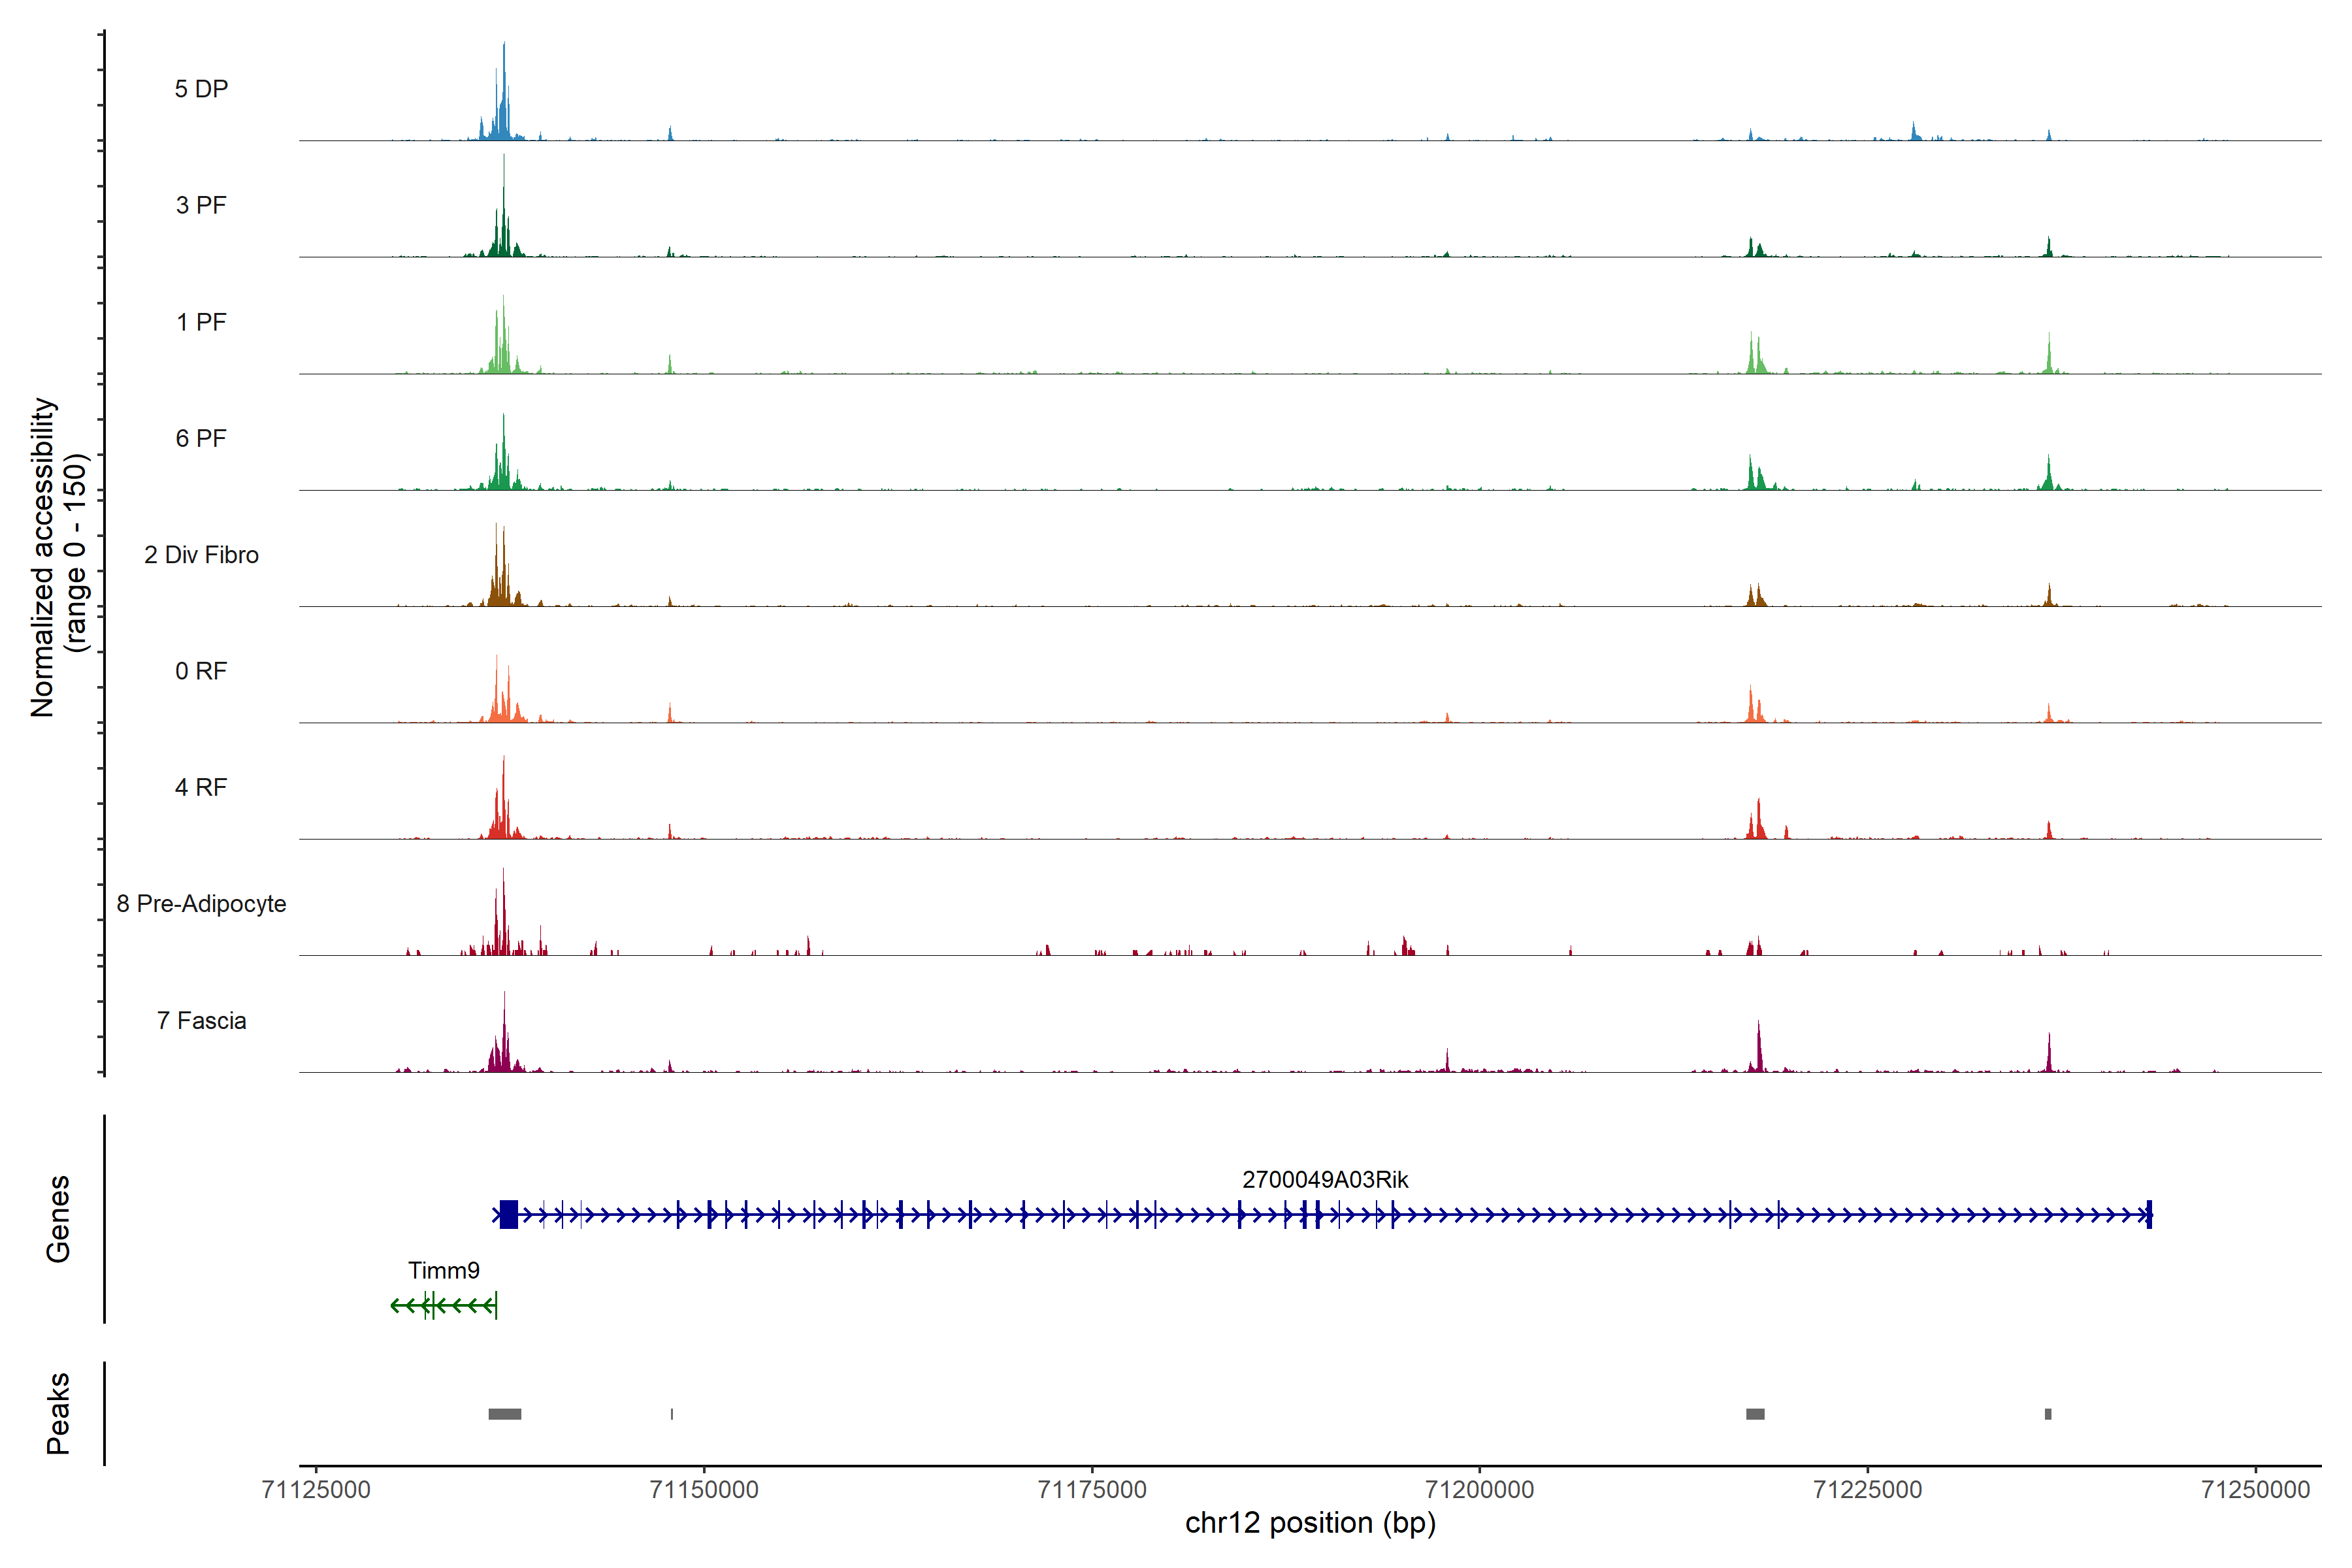Image resolution: width=2352 pixels, height=1568 pixels.
Task: Click the 7 Fascia track label
Action: tap(201, 1020)
